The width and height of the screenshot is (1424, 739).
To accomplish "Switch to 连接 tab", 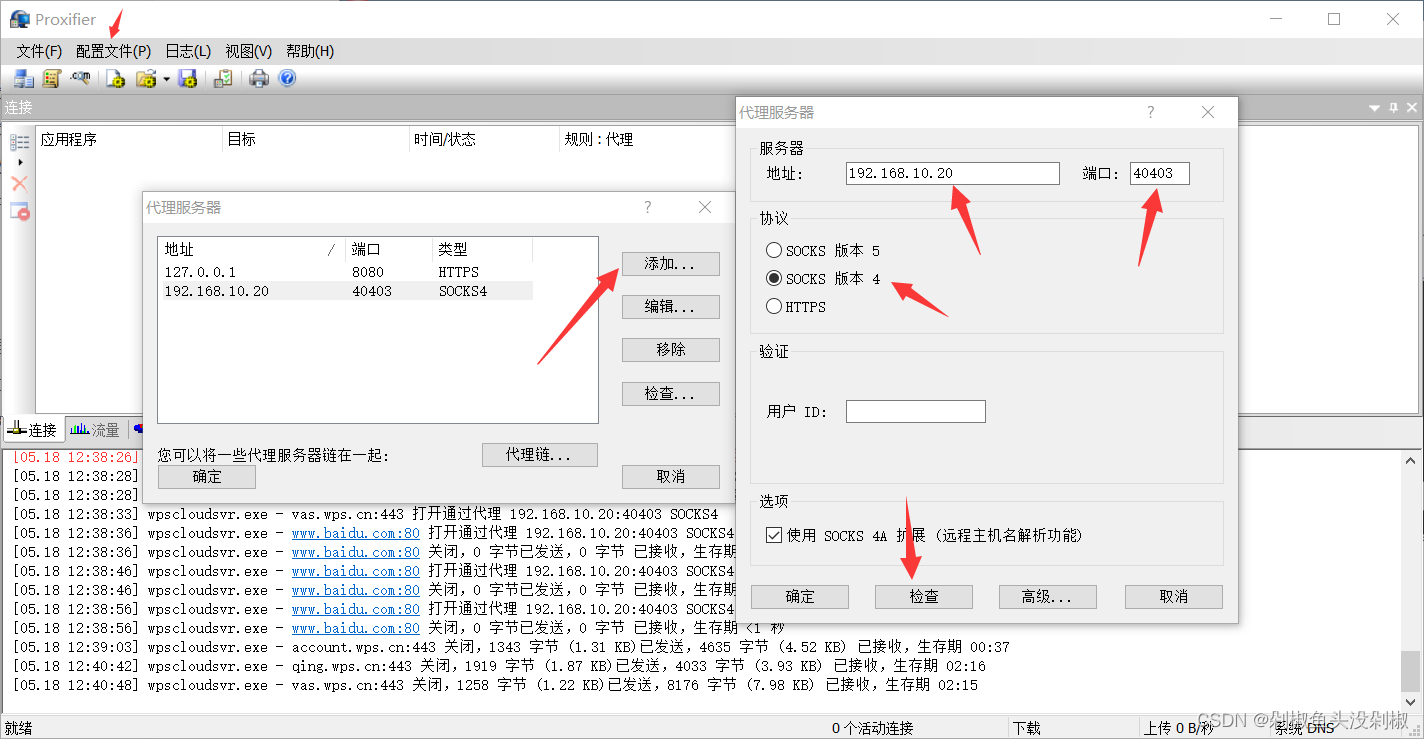I will pos(33,430).
